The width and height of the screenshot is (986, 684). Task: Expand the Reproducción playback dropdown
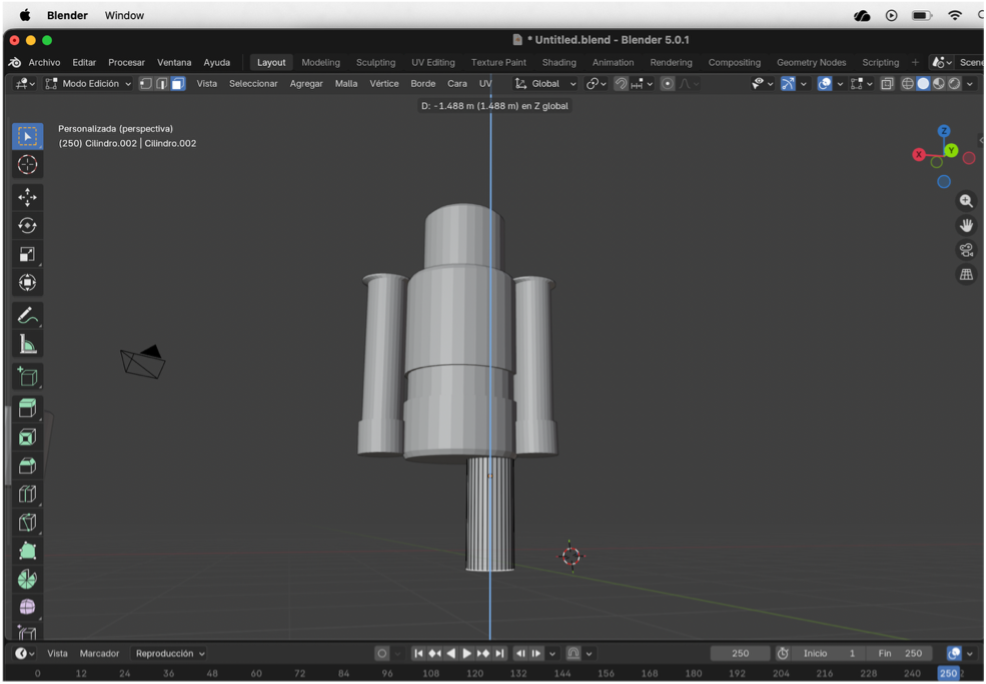point(170,653)
